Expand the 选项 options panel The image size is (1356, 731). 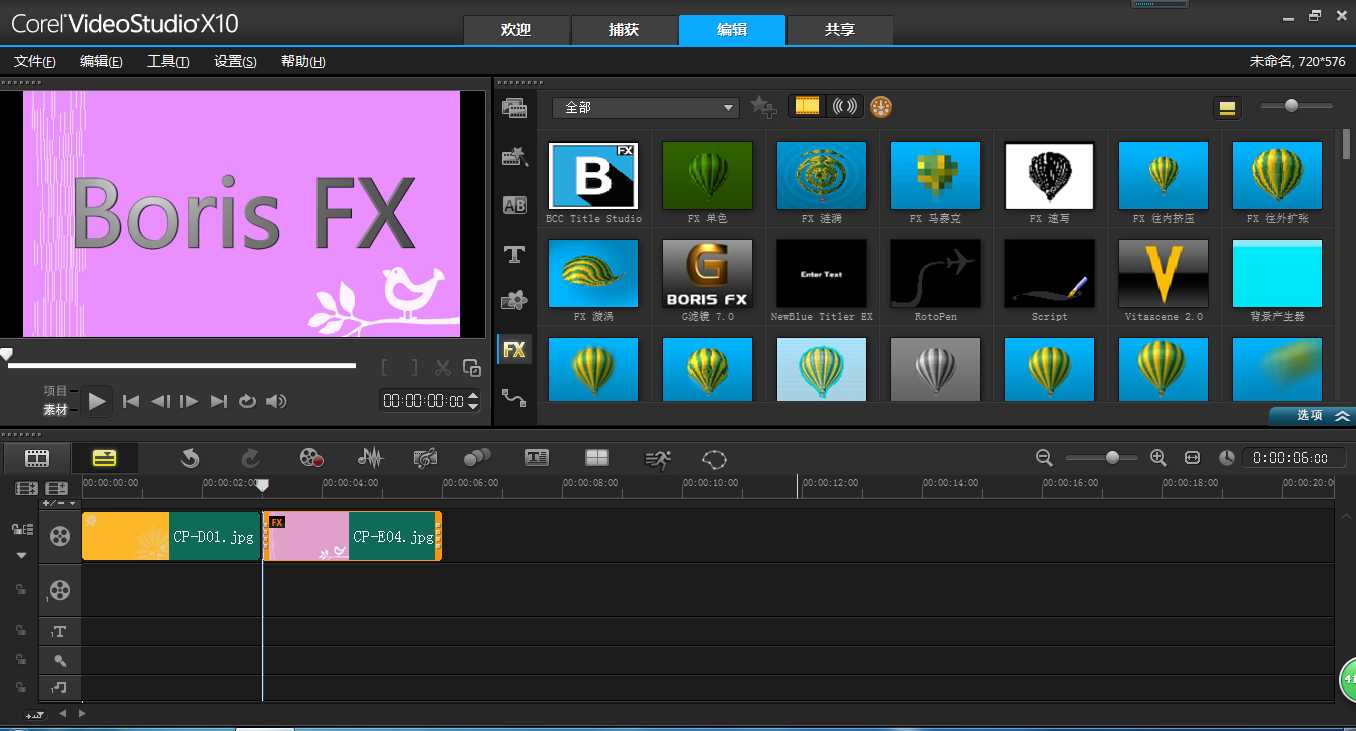pos(1311,415)
